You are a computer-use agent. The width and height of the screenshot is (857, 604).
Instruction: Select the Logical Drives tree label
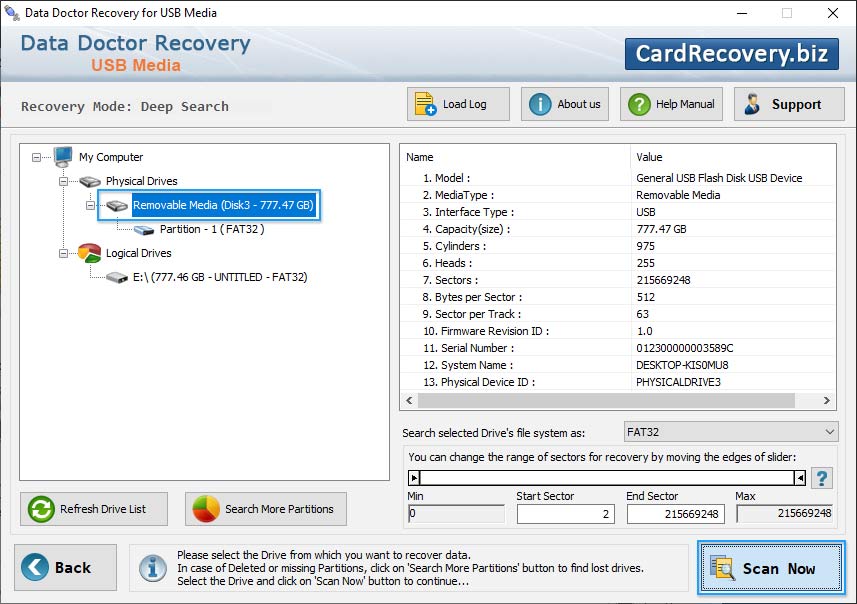(138, 253)
